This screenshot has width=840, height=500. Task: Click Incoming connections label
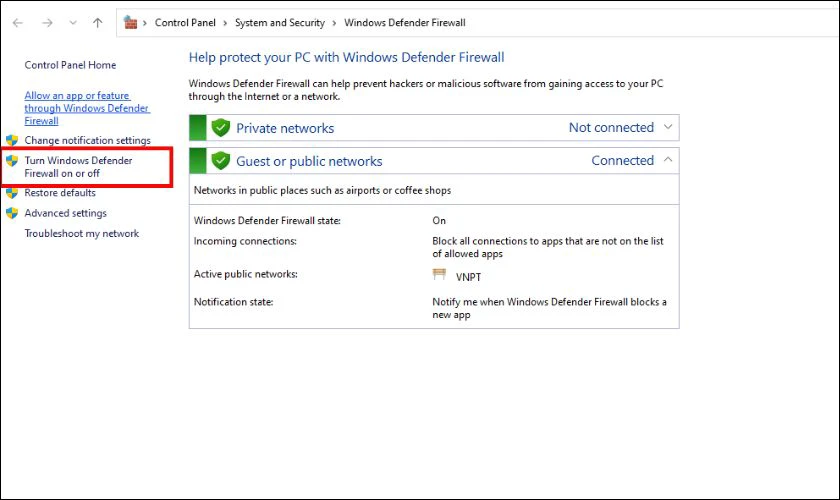click(x=245, y=241)
